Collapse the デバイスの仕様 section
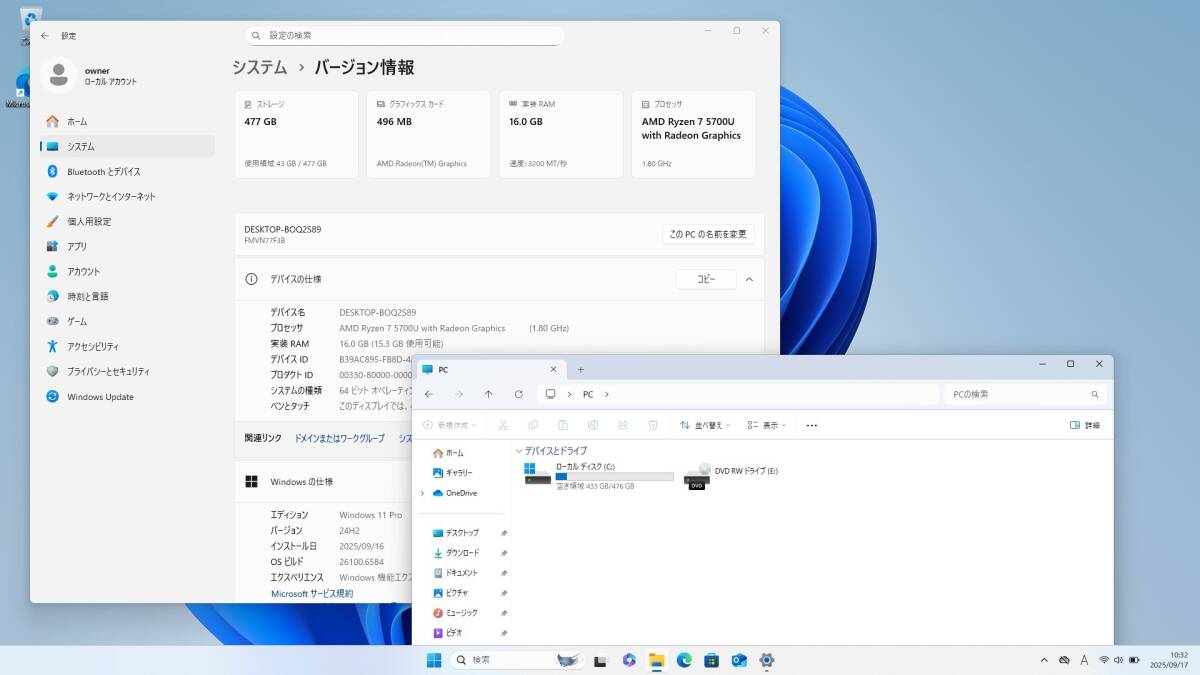This screenshot has width=1200, height=675. click(748, 279)
